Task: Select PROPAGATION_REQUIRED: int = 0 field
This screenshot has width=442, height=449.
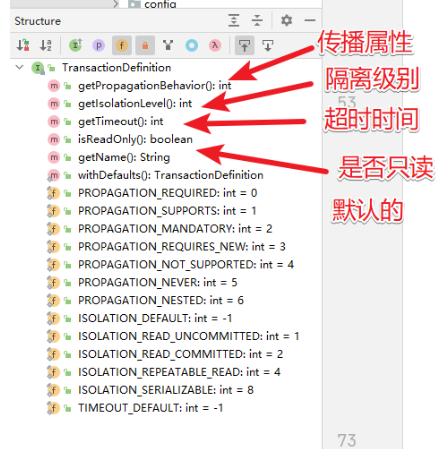Action: (x=168, y=193)
